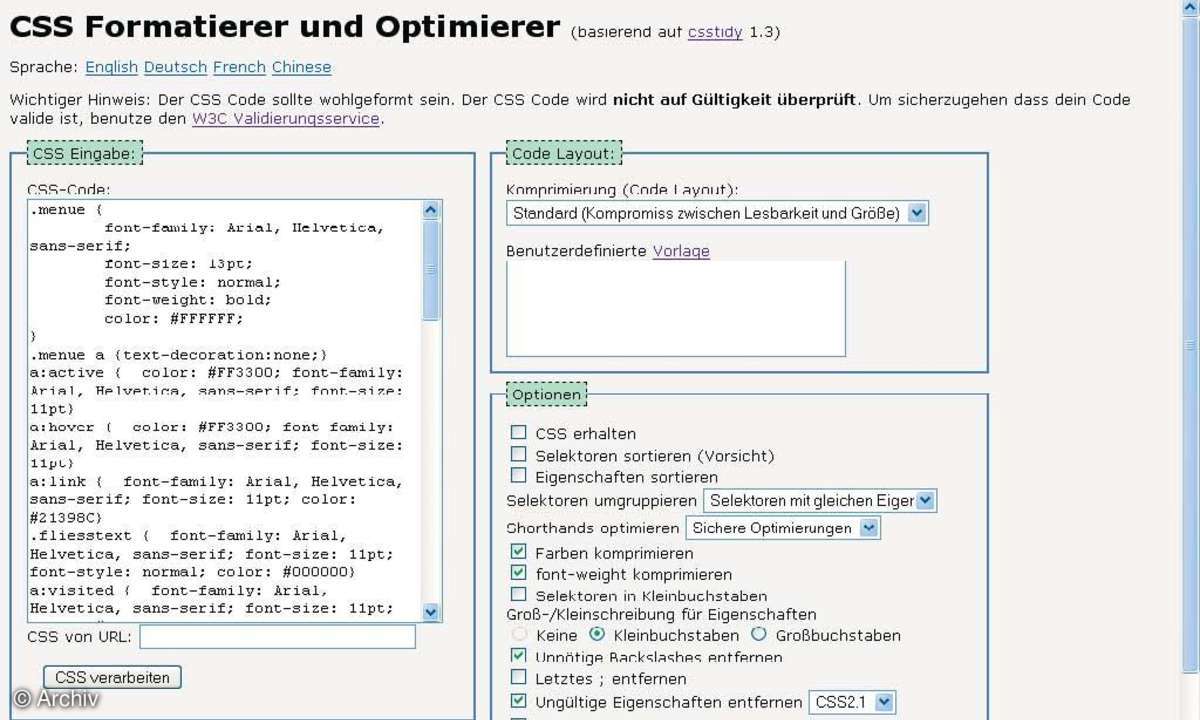Select the Großbuchstaben radio button
The height and width of the screenshot is (720, 1200).
coord(758,635)
